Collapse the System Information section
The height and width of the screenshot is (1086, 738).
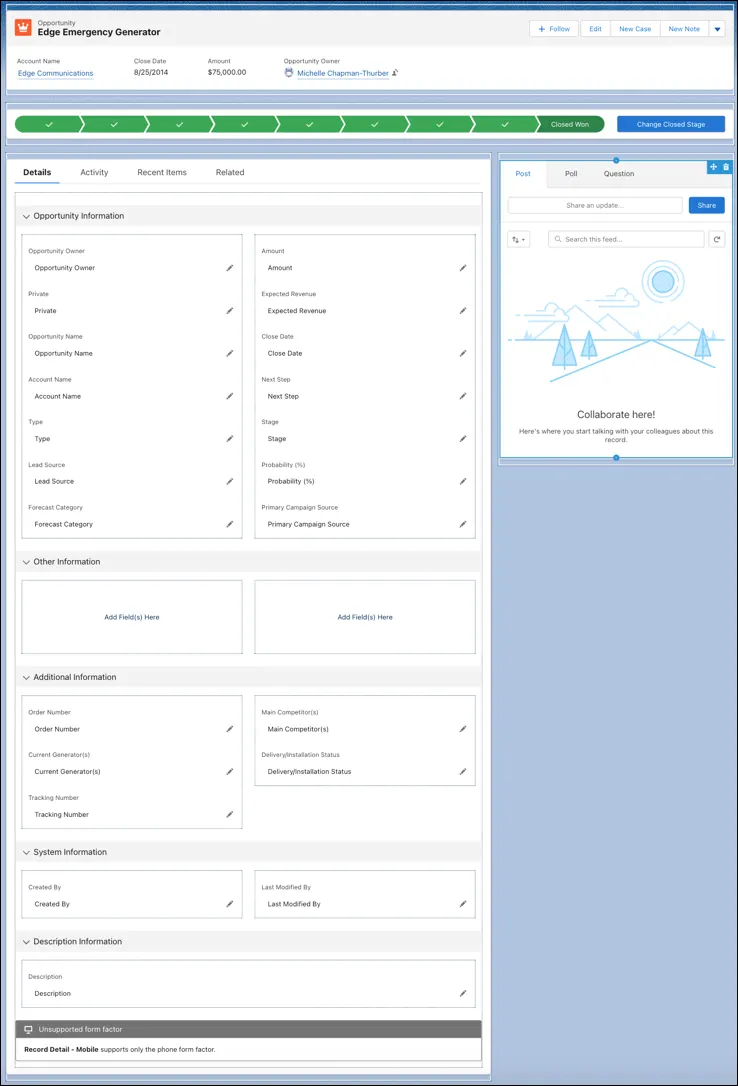coord(26,853)
